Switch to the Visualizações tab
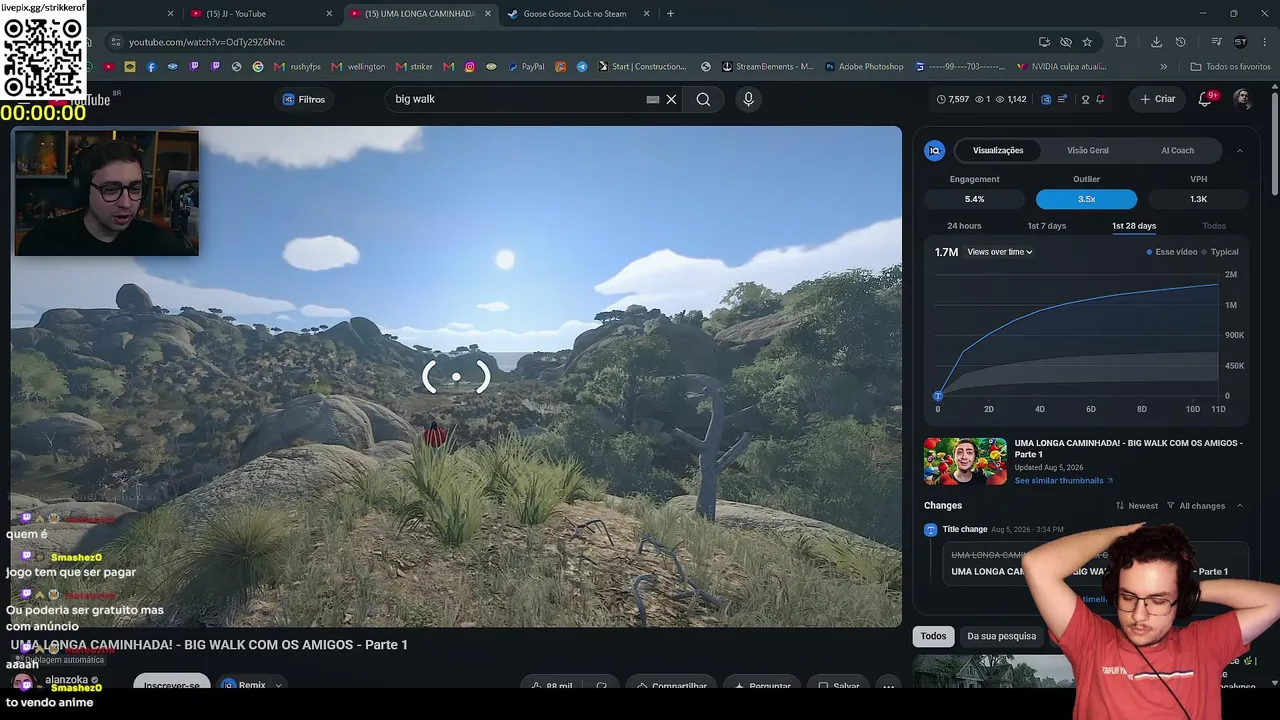 [x=998, y=150]
